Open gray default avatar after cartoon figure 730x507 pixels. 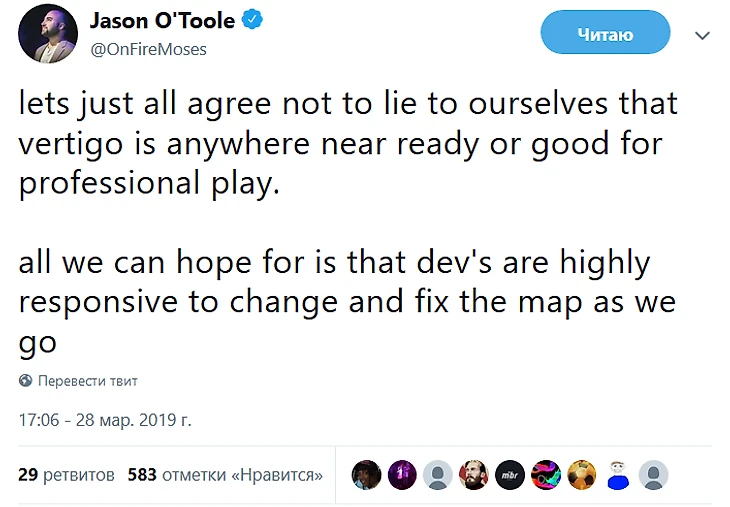(654, 475)
